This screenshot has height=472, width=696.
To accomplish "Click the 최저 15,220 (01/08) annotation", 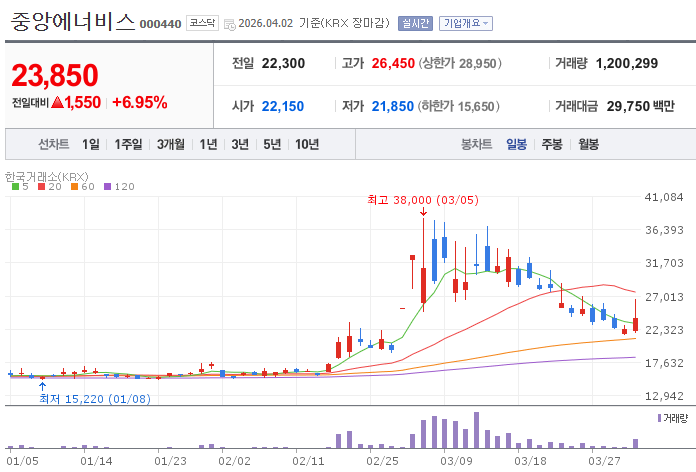I will point(95,399).
